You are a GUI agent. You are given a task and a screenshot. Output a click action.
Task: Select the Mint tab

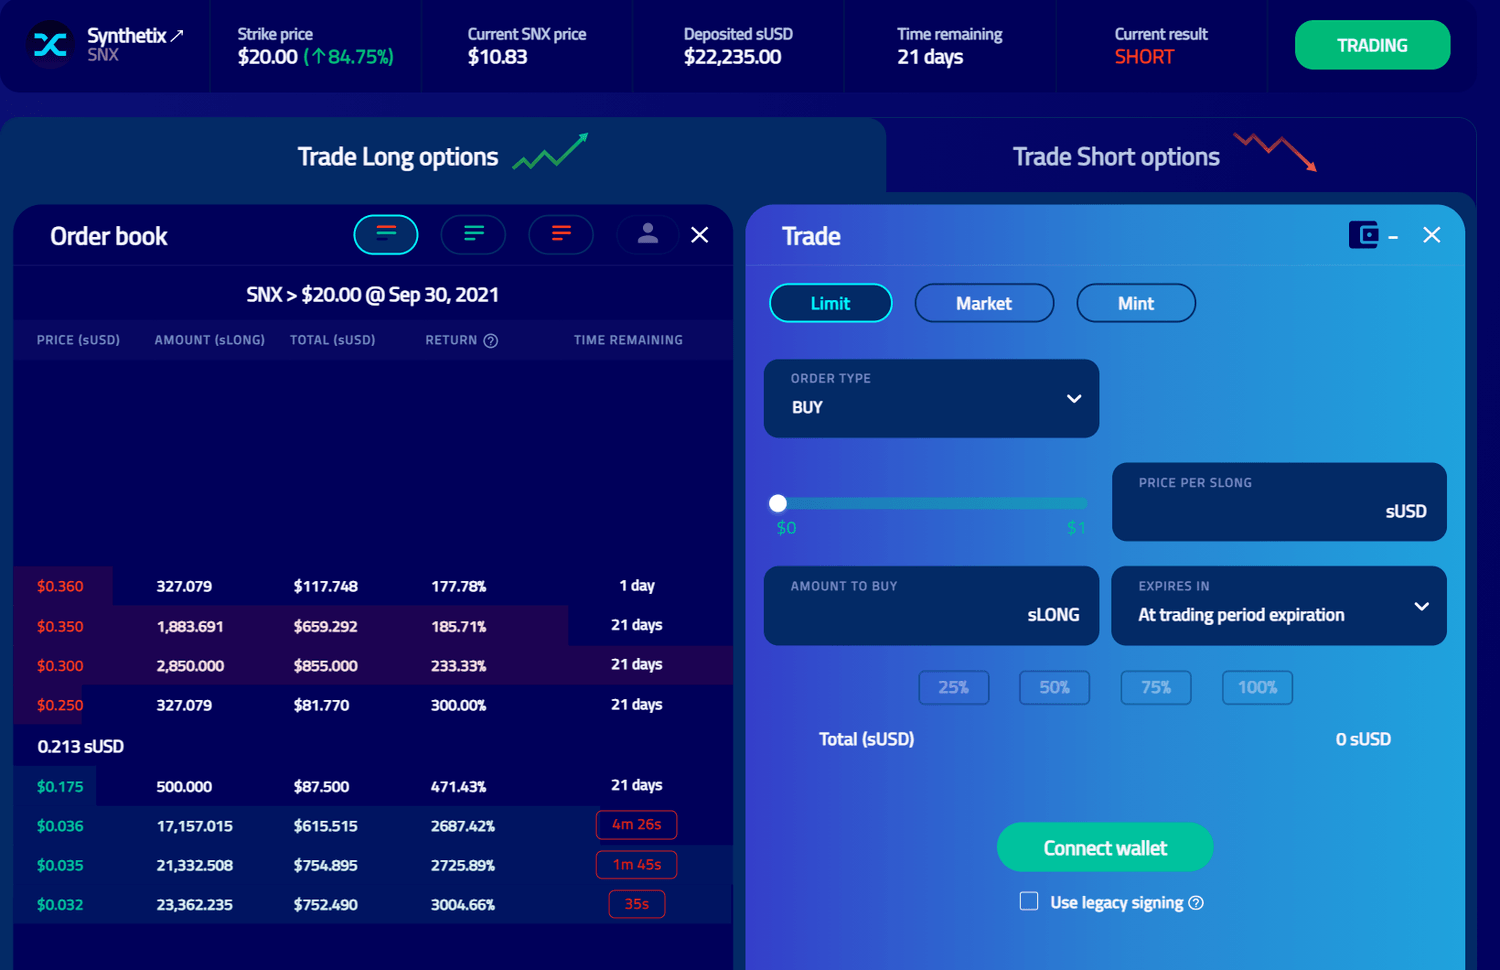[x=1136, y=303]
